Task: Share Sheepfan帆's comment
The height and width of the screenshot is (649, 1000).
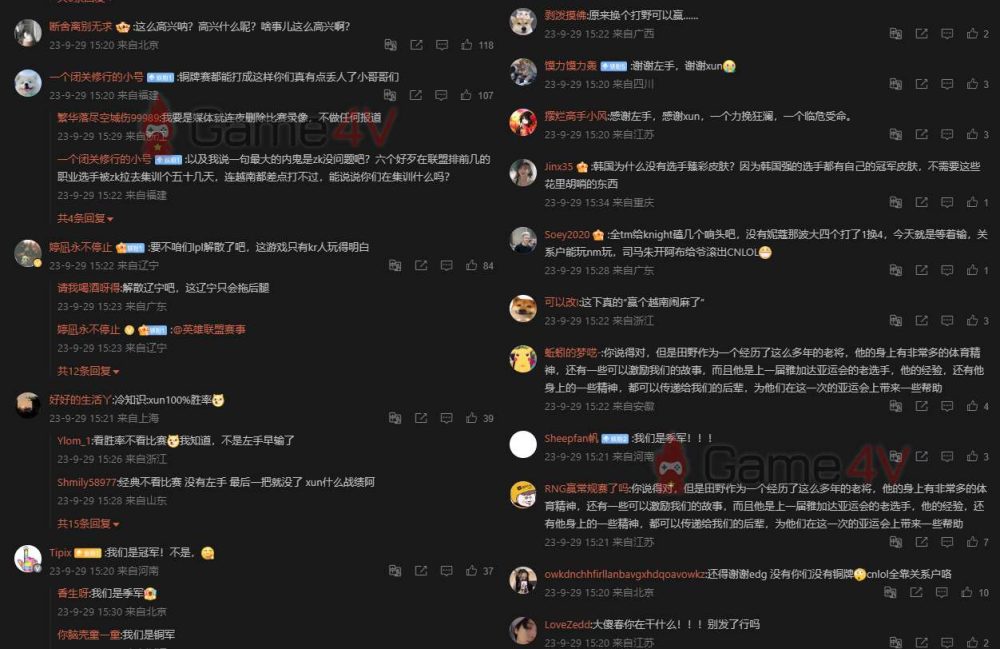Action: coord(922,456)
